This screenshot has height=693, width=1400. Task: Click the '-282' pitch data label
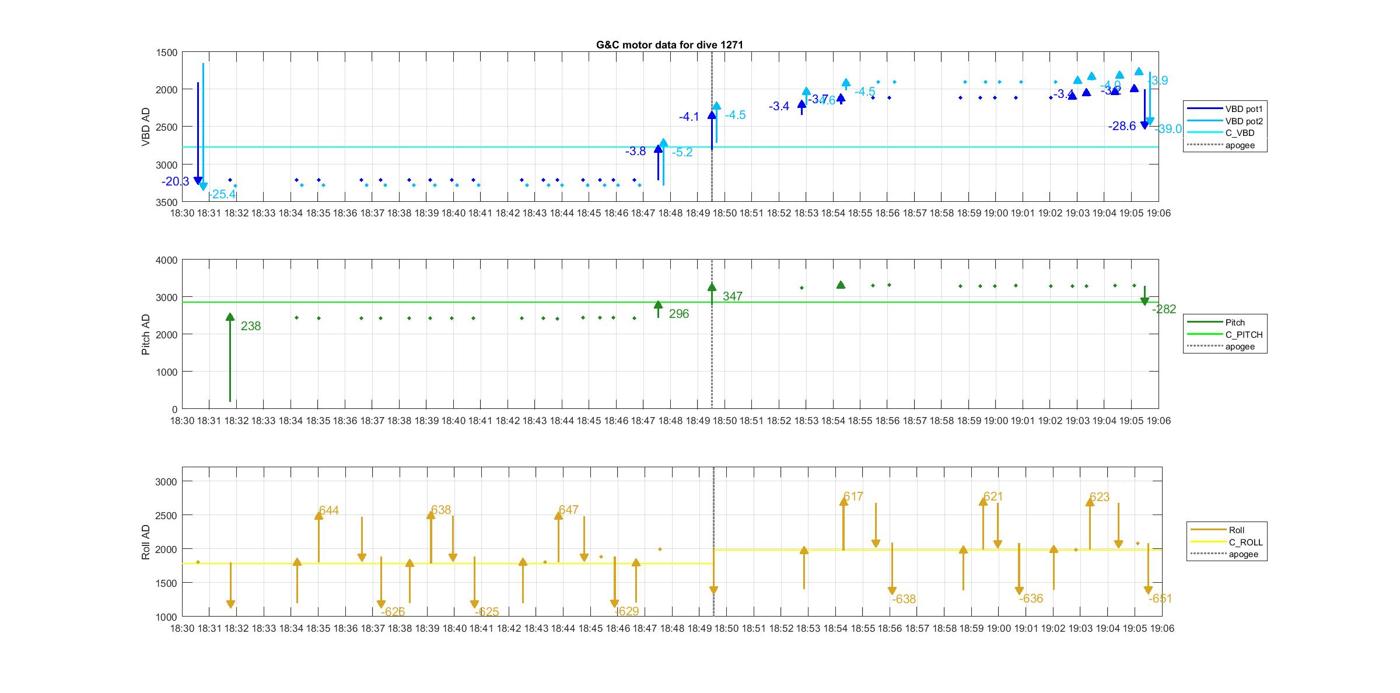pyautogui.click(x=1164, y=310)
